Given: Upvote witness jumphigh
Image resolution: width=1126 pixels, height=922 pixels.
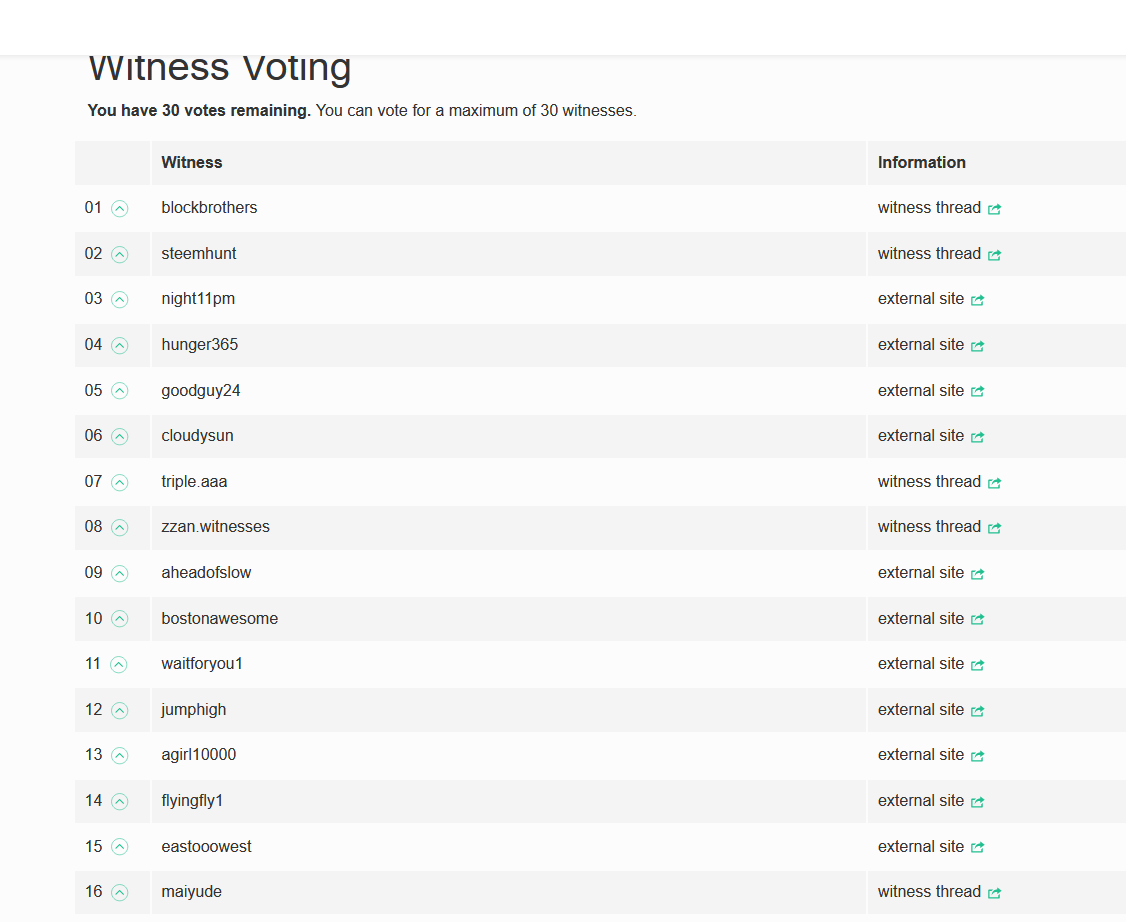Looking at the screenshot, I should (120, 711).
